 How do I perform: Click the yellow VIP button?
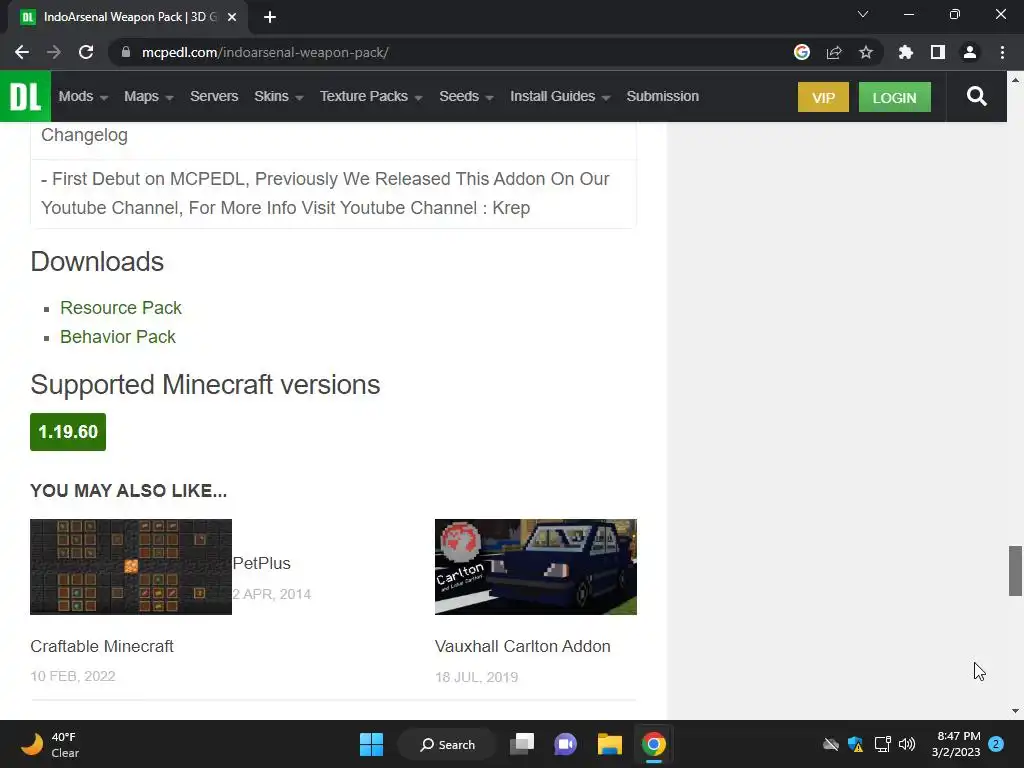823,97
